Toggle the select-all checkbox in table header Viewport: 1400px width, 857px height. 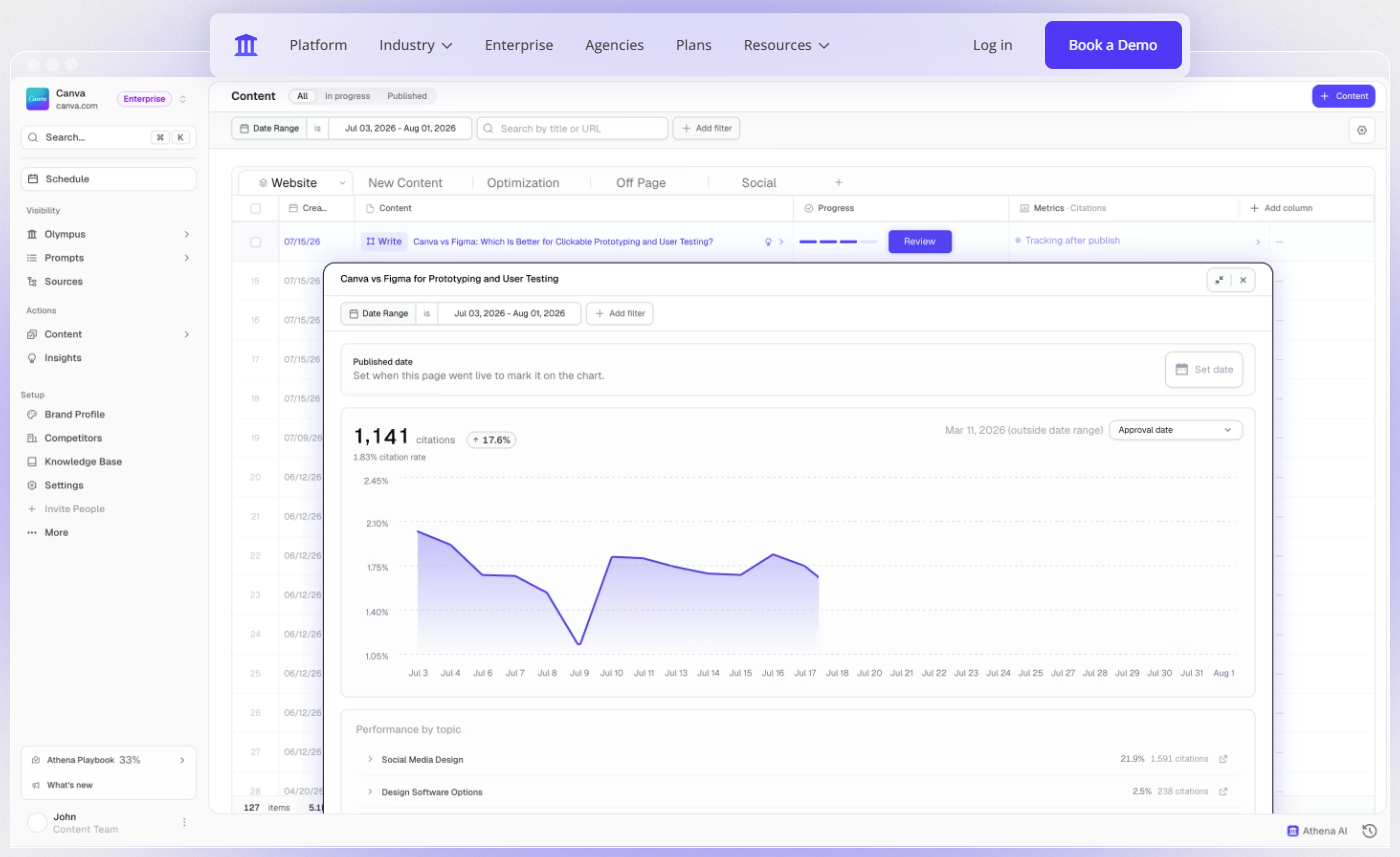pyautogui.click(x=255, y=208)
